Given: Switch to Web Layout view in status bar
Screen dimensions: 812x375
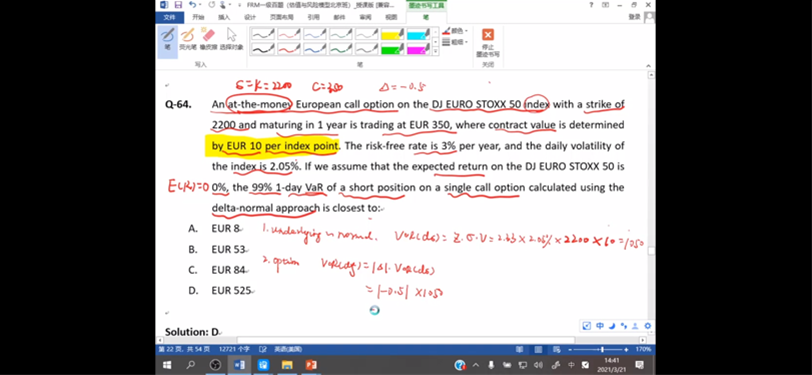Looking at the screenshot, I should (x=556, y=349).
